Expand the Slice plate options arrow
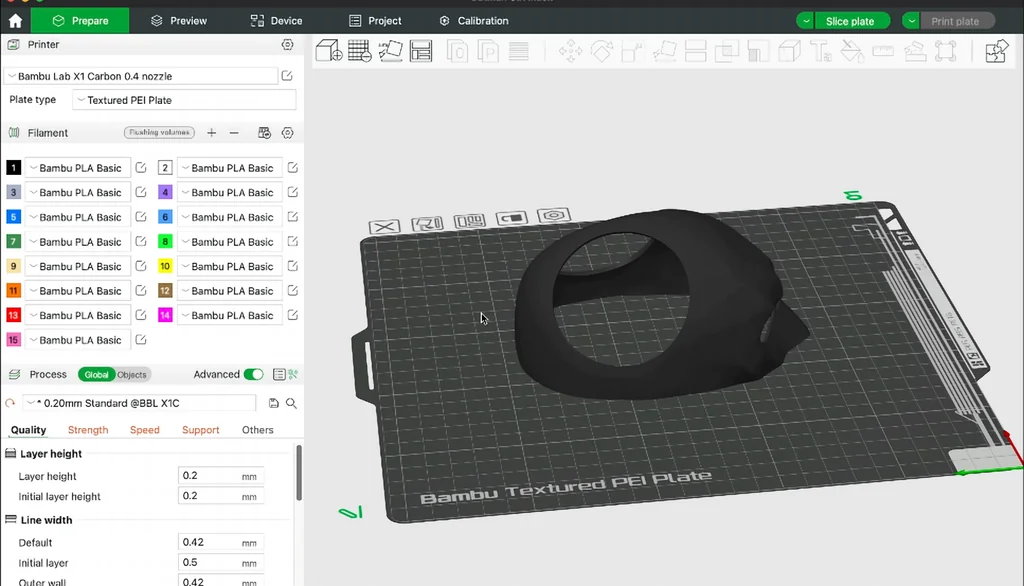Screen dimensions: 1024x586 coord(806,21)
